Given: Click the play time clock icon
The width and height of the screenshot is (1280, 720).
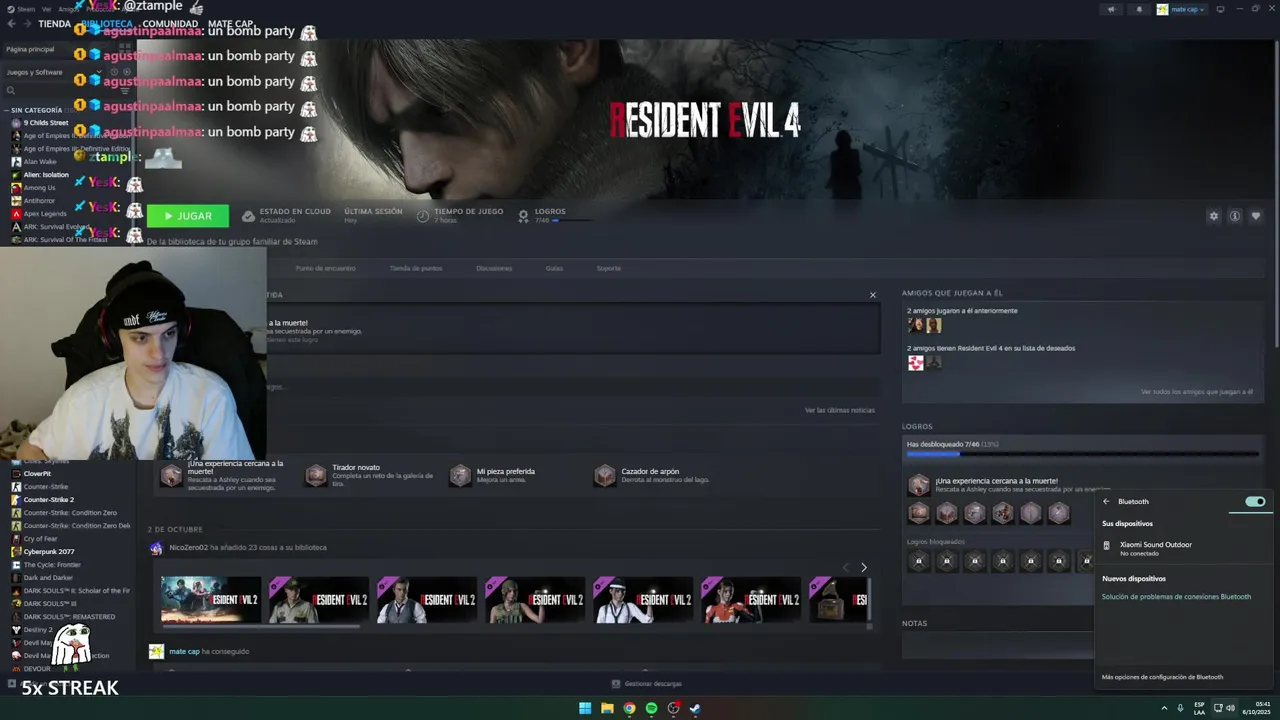Looking at the screenshot, I should click(423, 216).
